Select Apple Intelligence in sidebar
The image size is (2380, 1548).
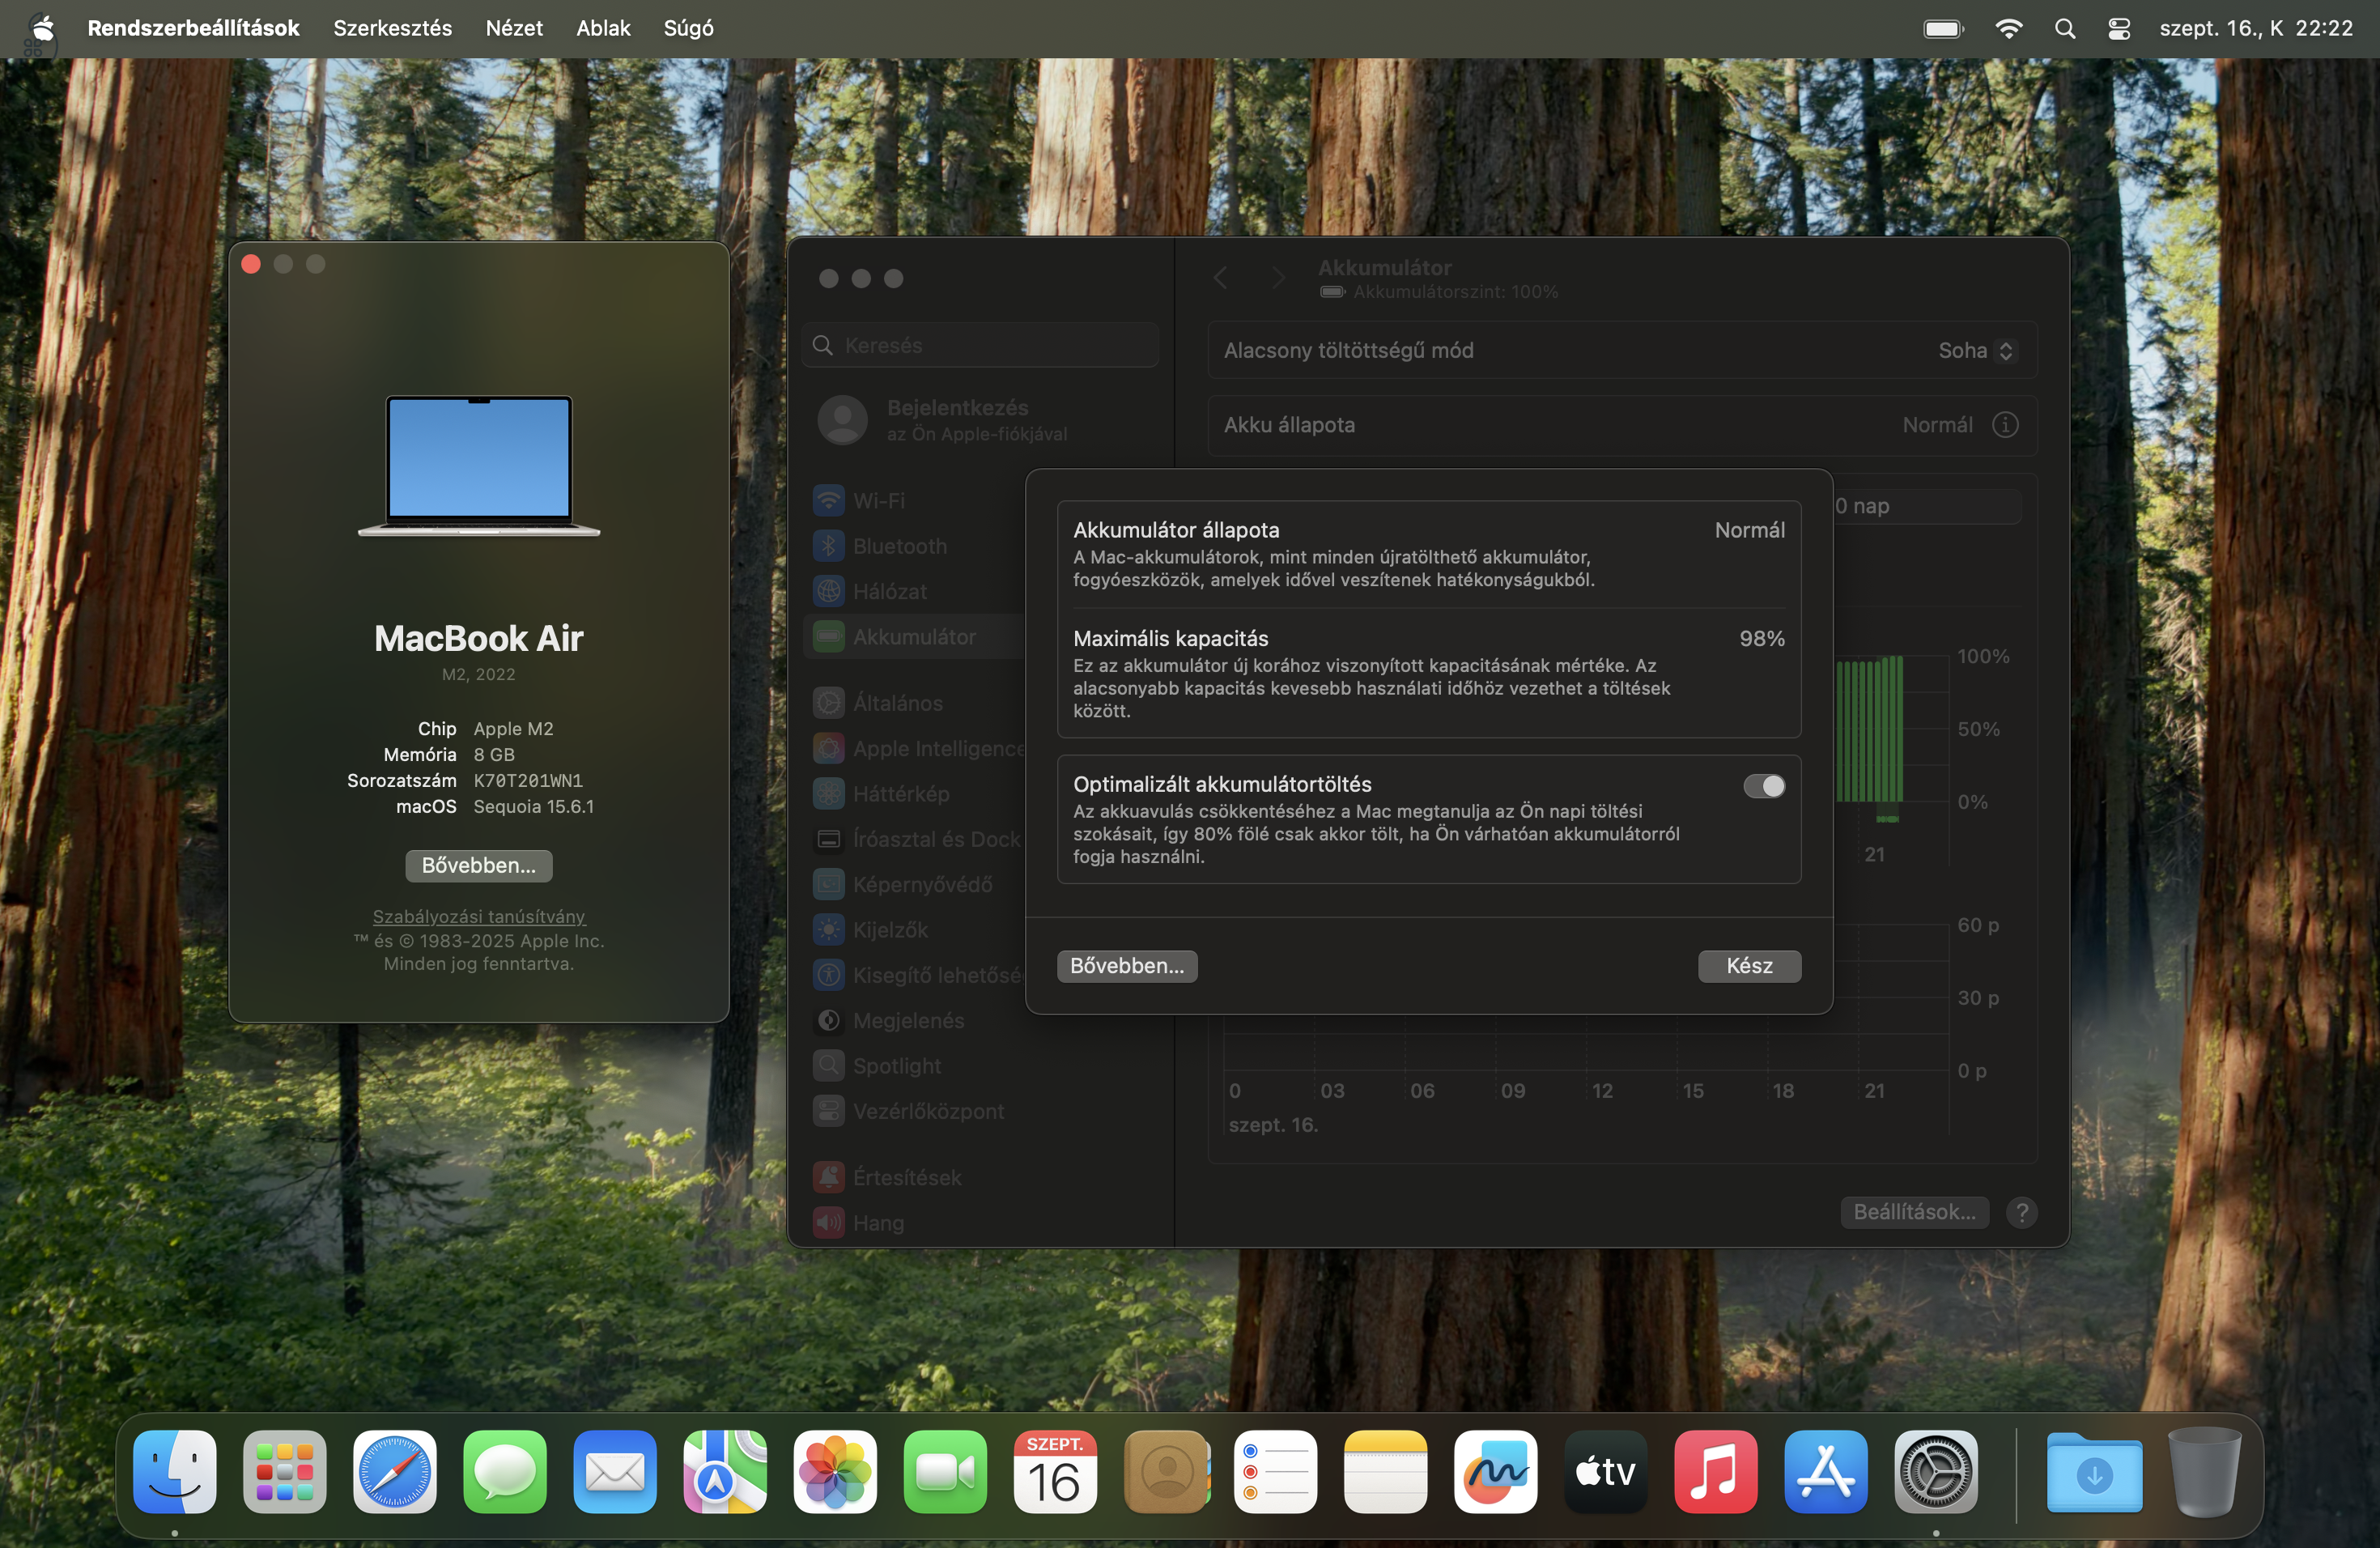(915, 749)
